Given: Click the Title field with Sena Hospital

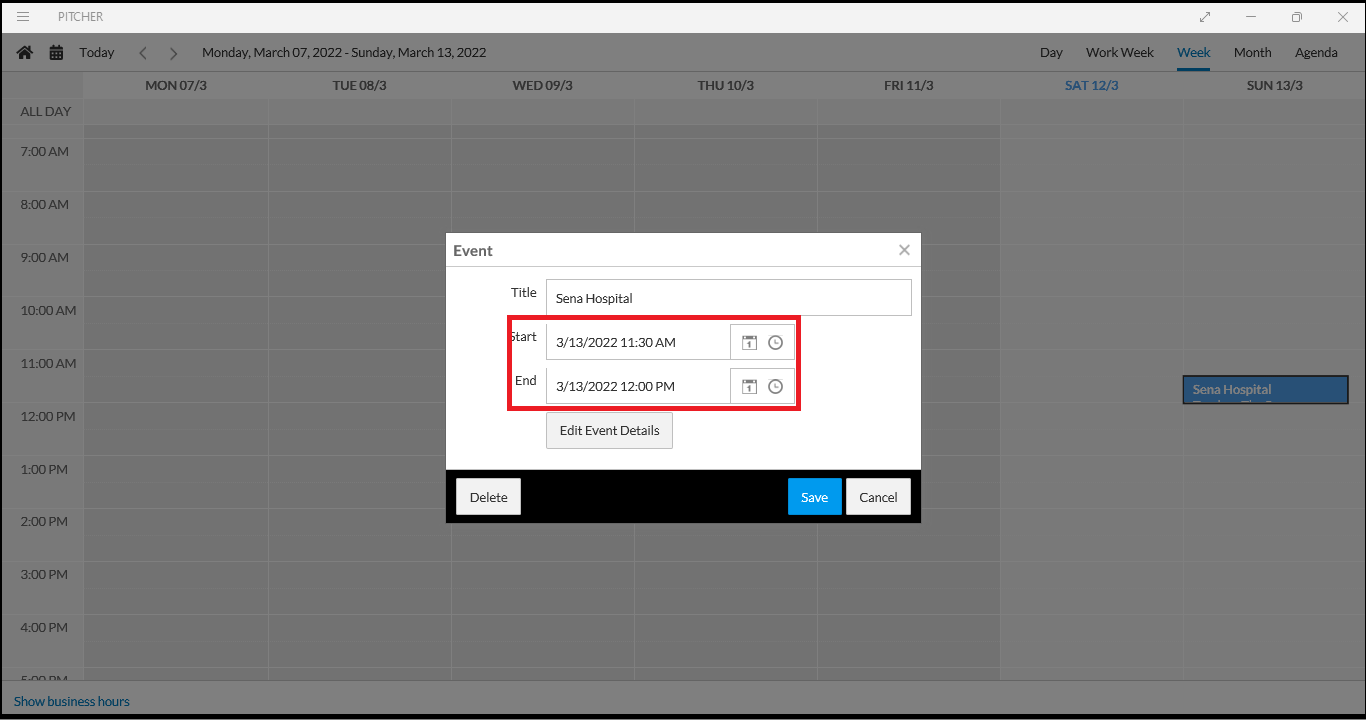Looking at the screenshot, I should (x=728, y=298).
